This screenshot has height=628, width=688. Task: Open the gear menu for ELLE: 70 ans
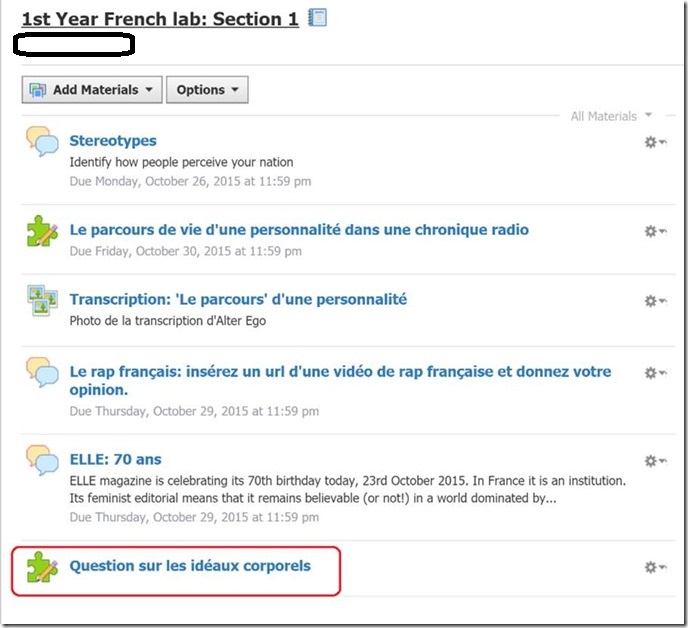tap(655, 461)
